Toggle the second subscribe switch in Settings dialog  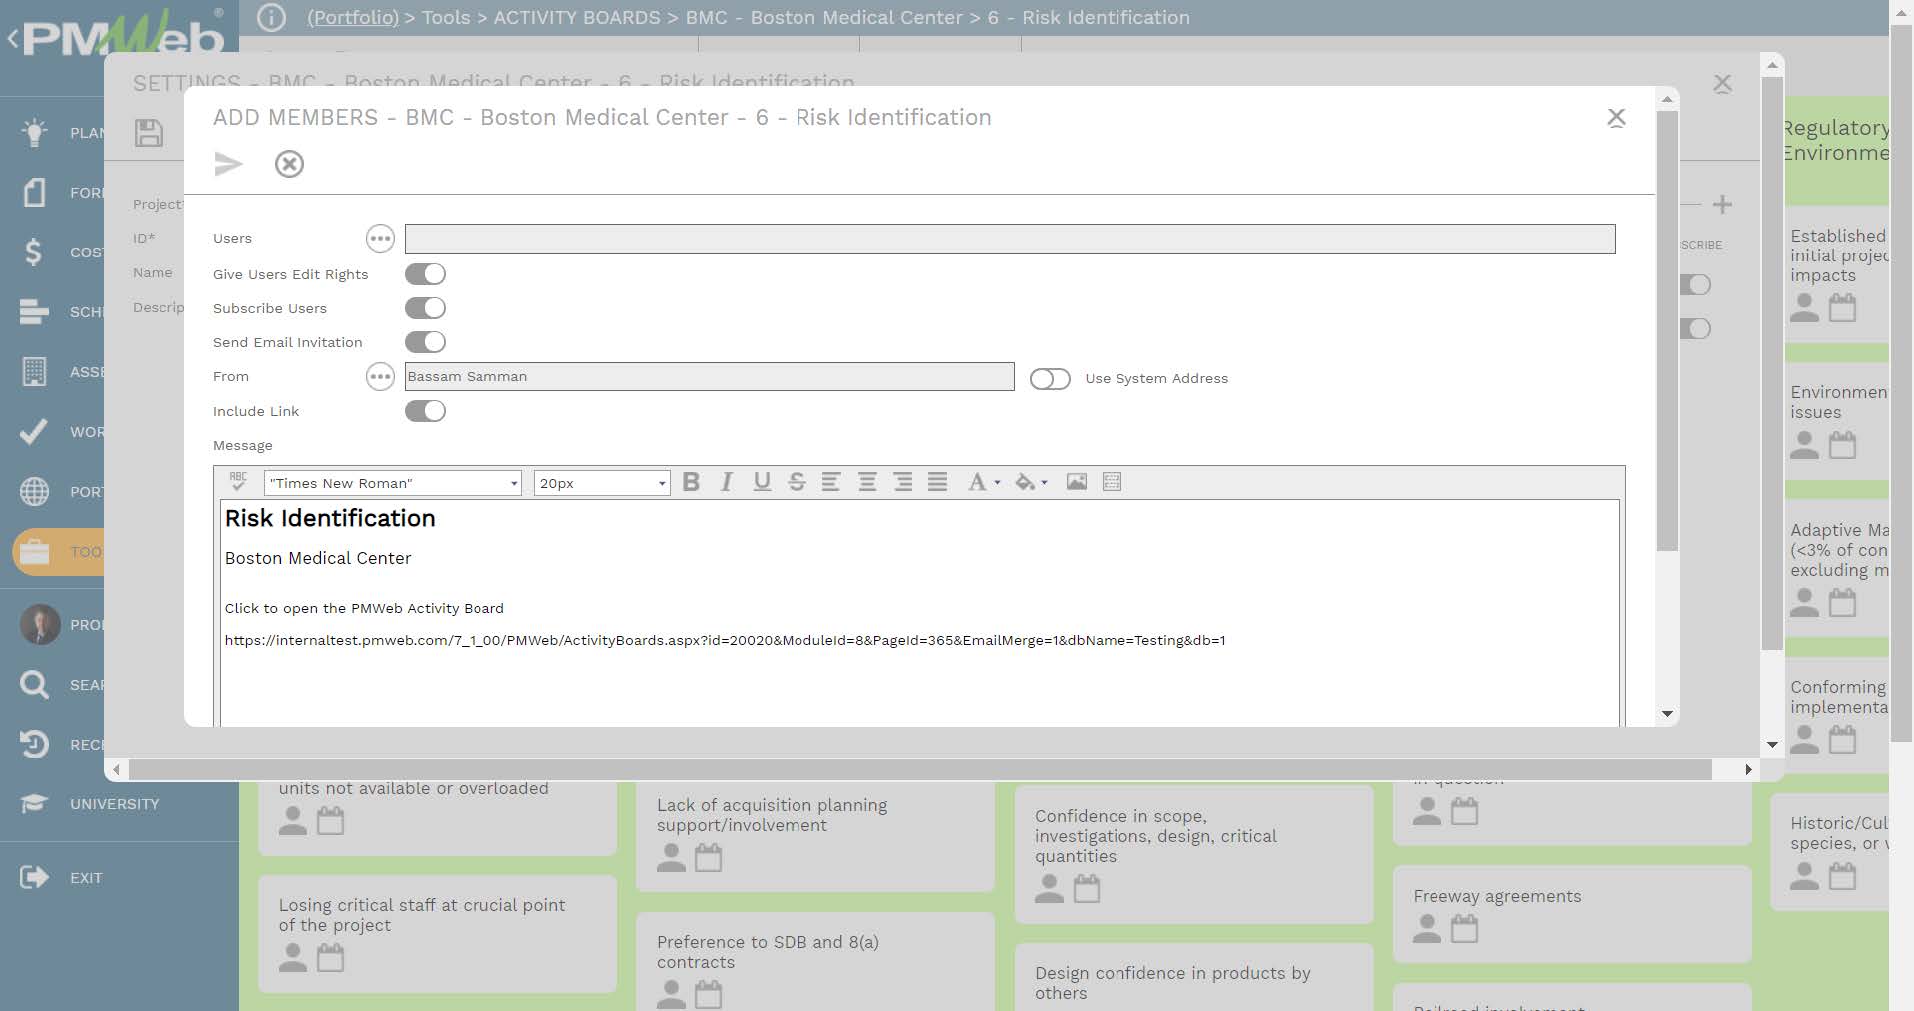[x=1695, y=328]
